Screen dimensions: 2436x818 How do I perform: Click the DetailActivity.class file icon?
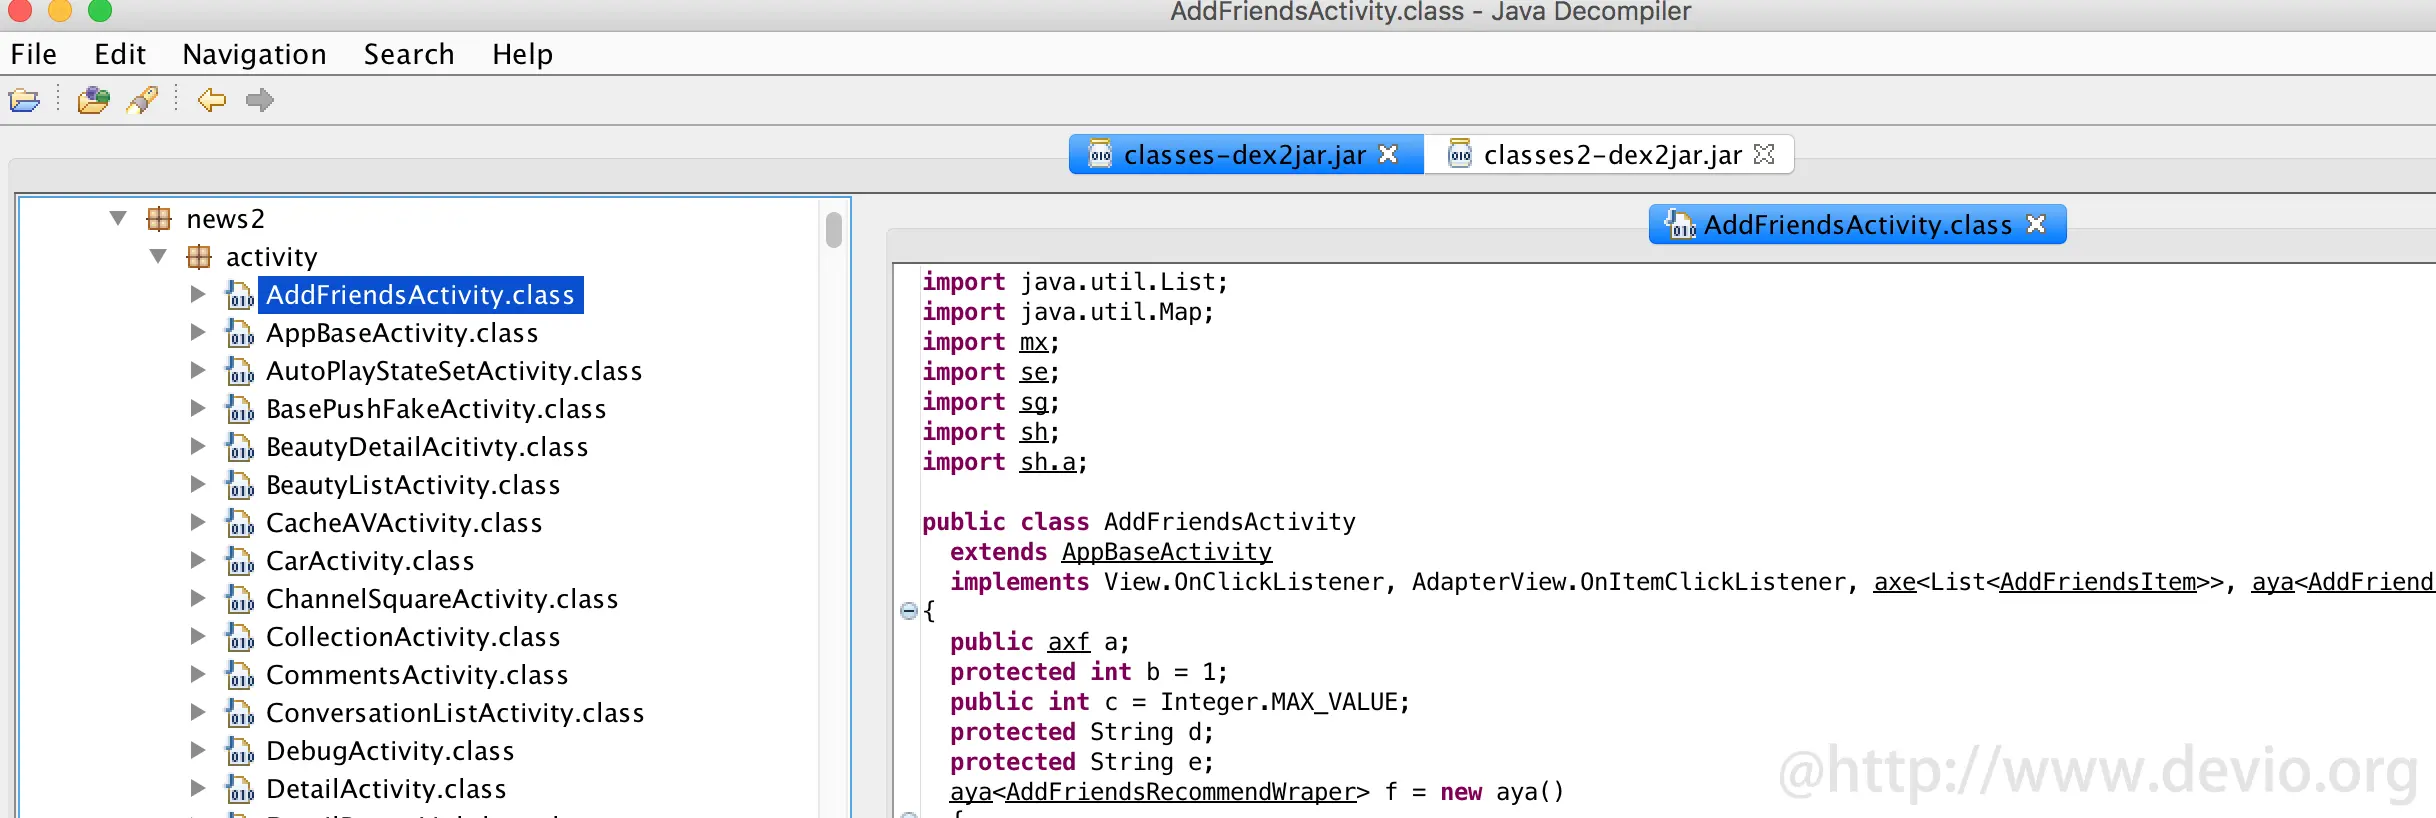point(240,789)
